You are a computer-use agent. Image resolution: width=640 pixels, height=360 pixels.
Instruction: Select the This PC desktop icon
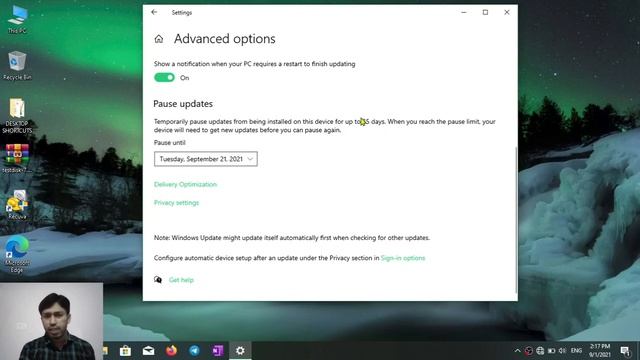[x=17, y=20]
